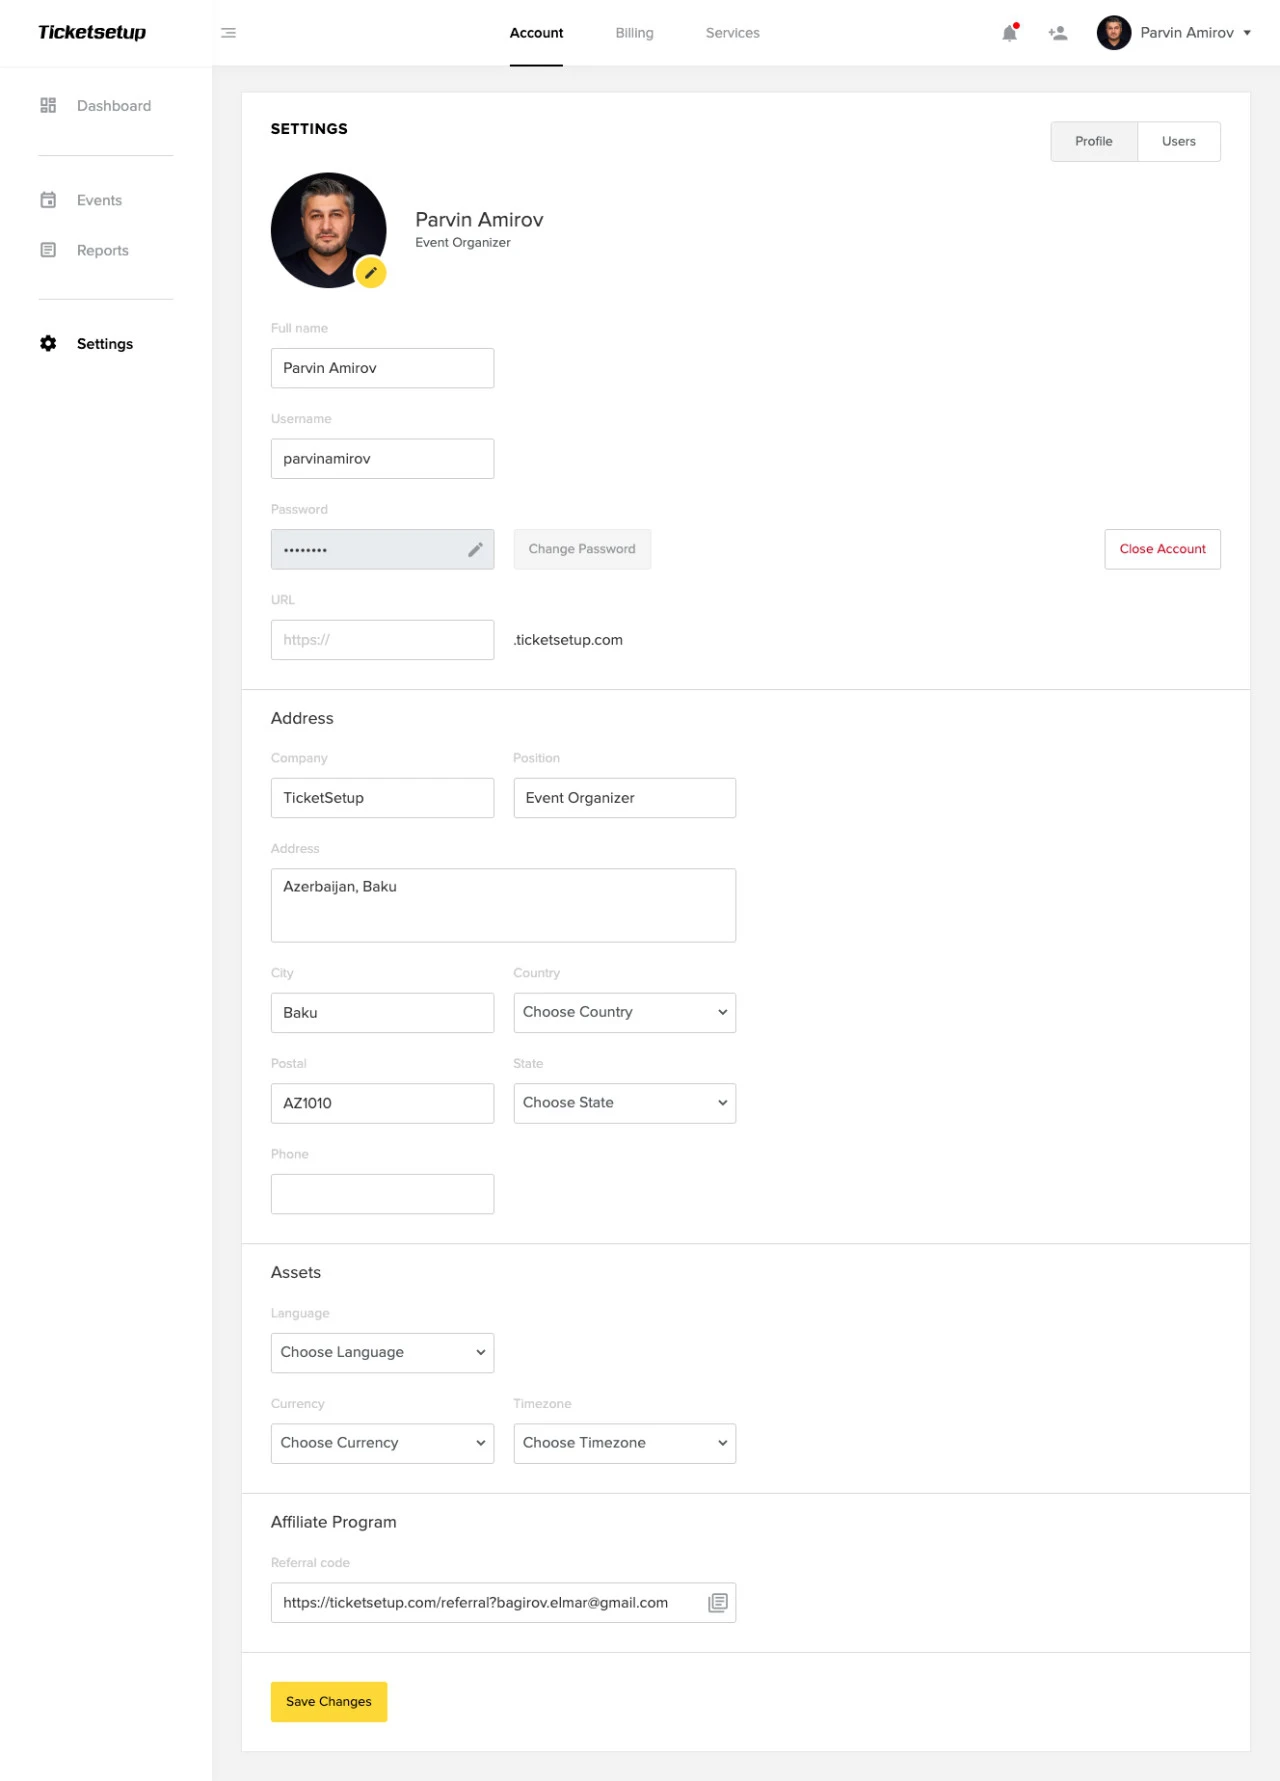Click the pencil icon inside password field

point(475,549)
